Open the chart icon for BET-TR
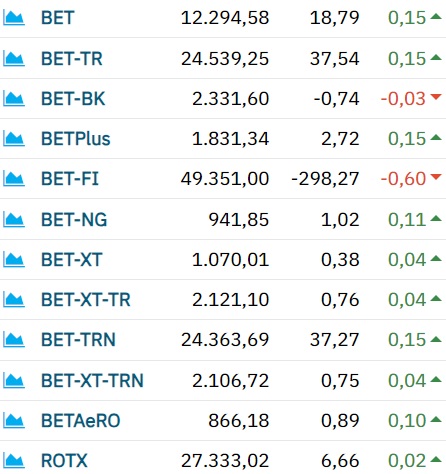Viewport: 446px width, 474px height. click(x=14, y=59)
